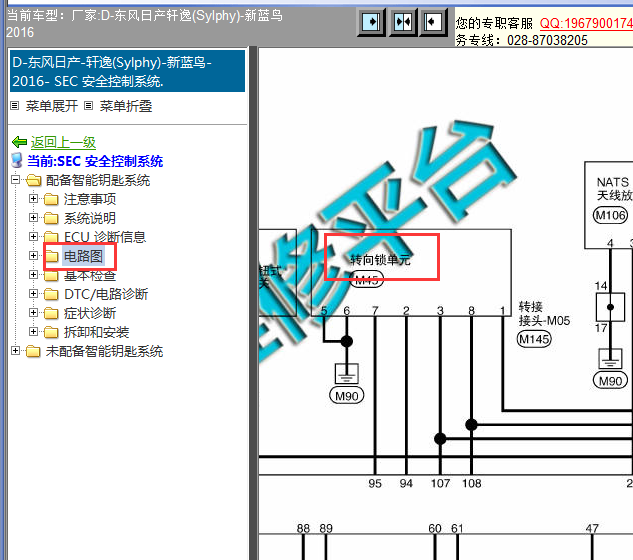Click folder icon of 未配备智能钥匙系统
Image resolution: width=633 pixels, height=560 pixels.
pyautogui.click(x=33, y=351)
